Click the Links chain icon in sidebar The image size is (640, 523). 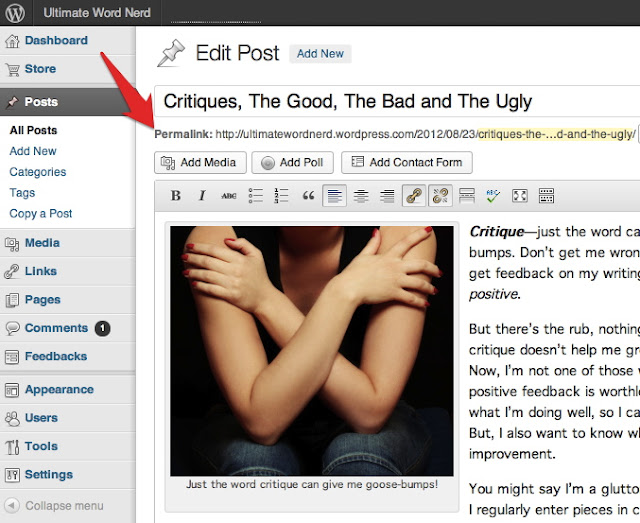tap(12, 272)
